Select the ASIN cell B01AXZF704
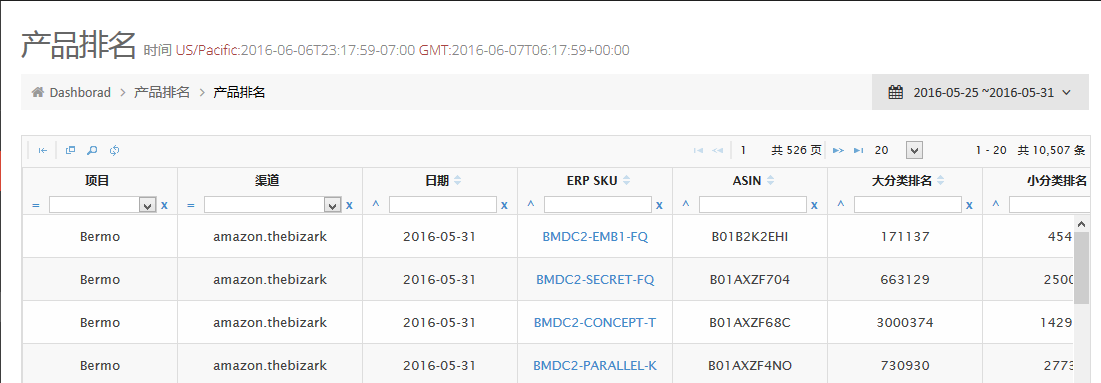This screenshot has height=383, width=1101. pos(750,280)
